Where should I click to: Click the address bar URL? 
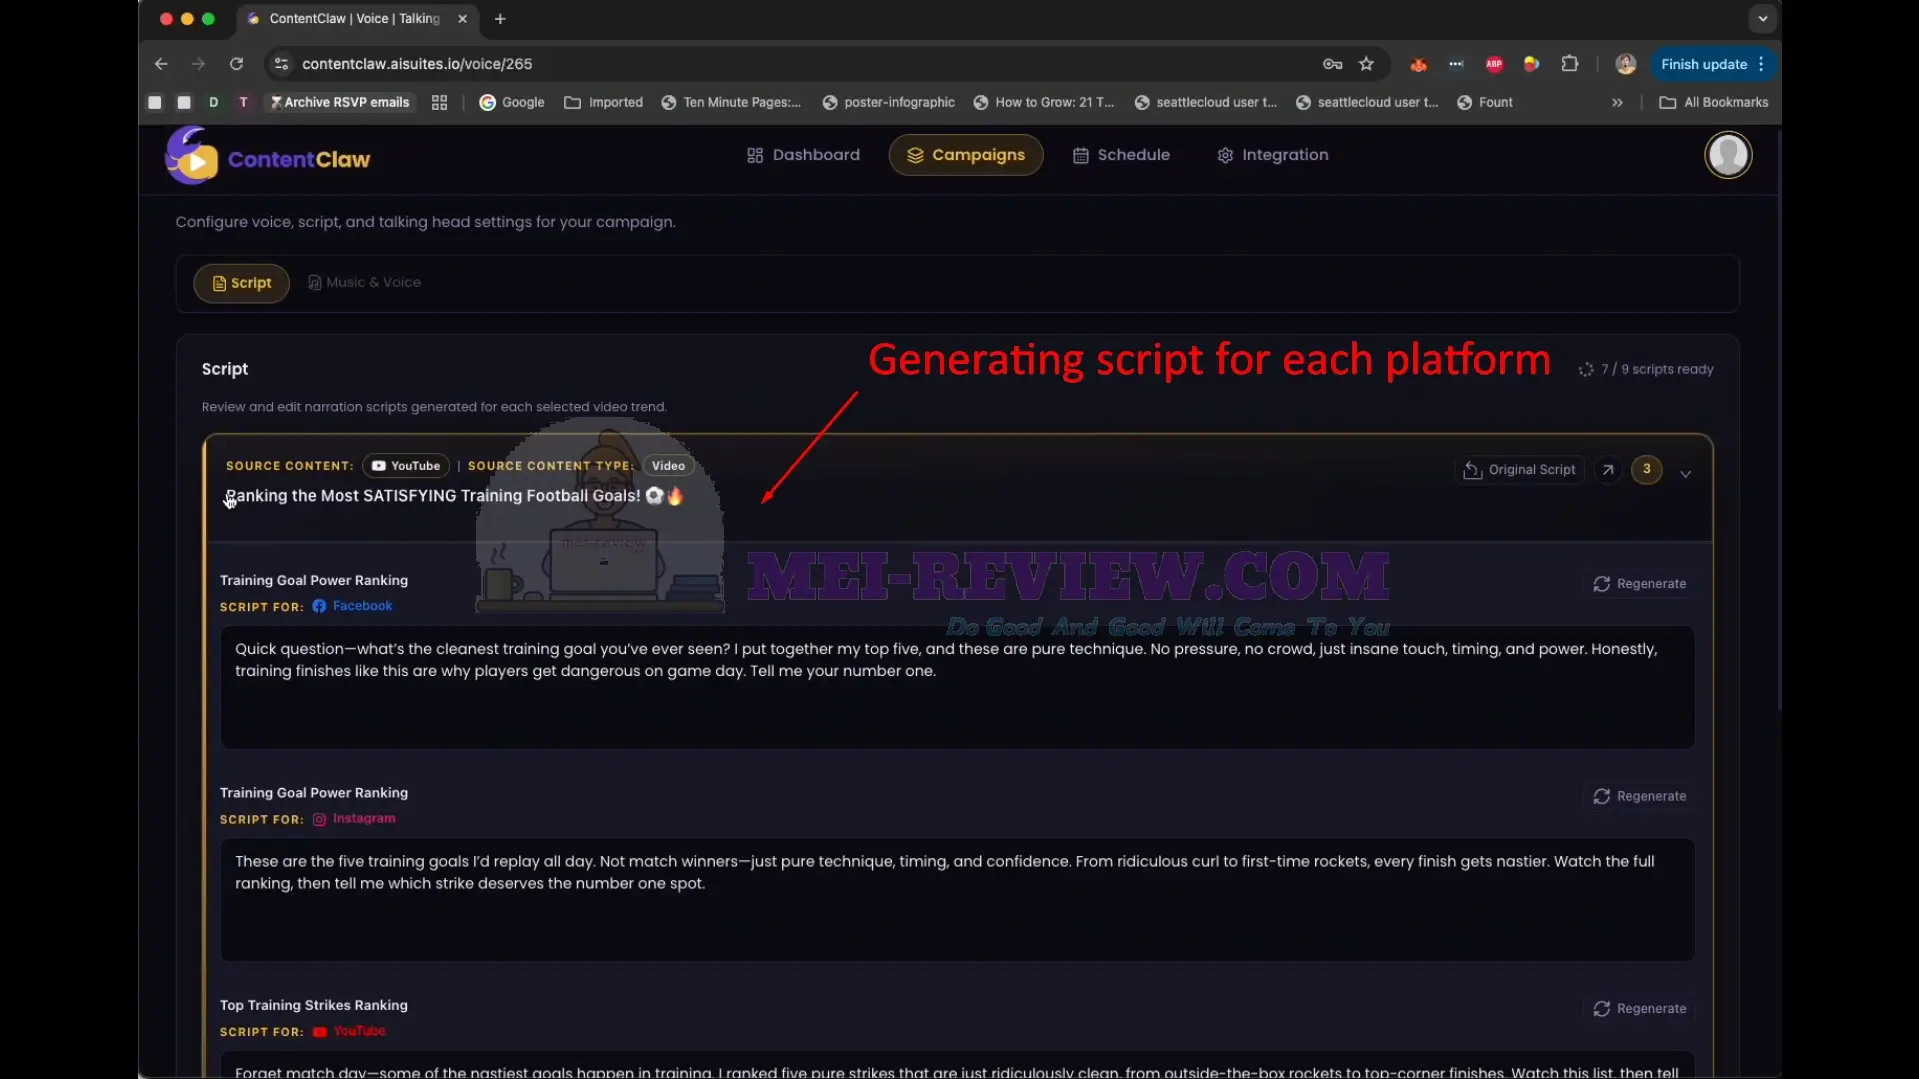[x=417, y=64]
